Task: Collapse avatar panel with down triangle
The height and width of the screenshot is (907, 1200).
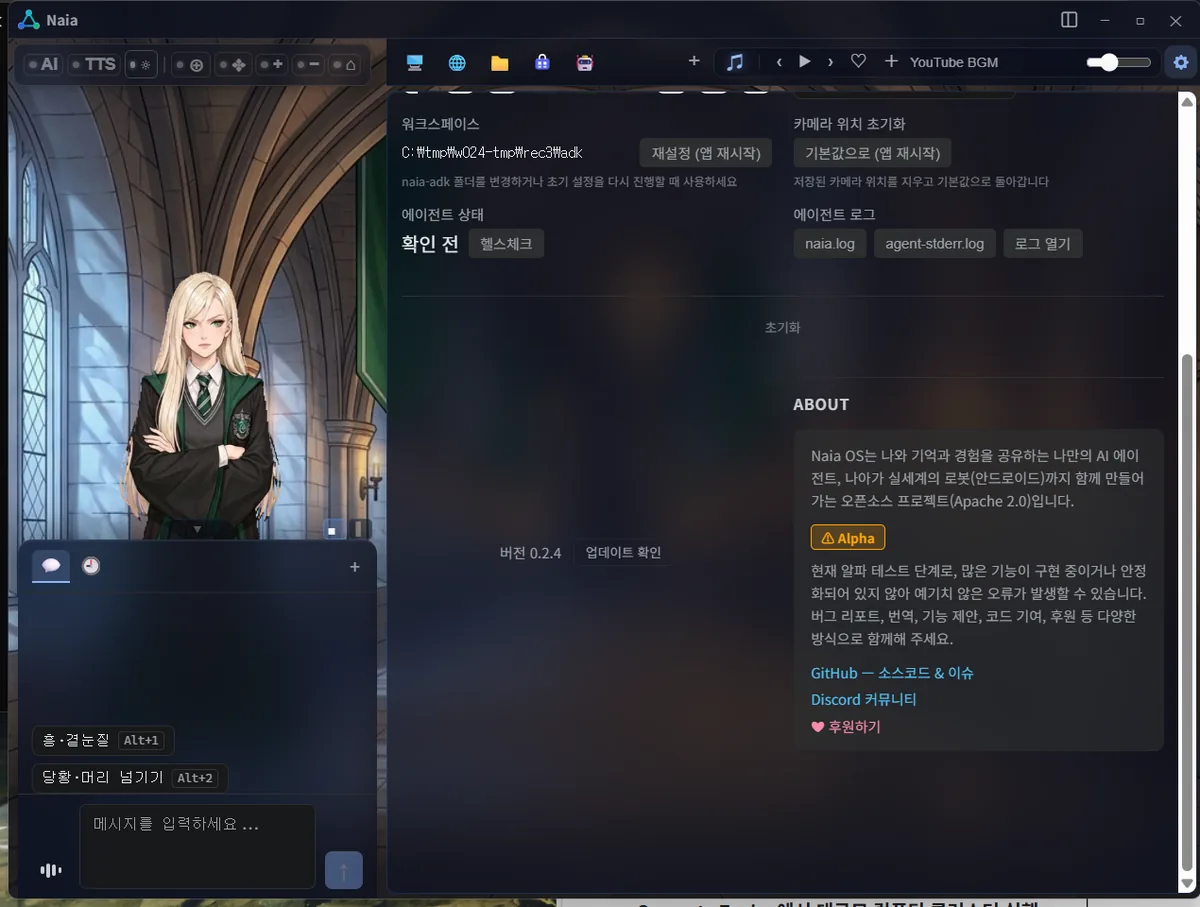Action: (197, 528)
